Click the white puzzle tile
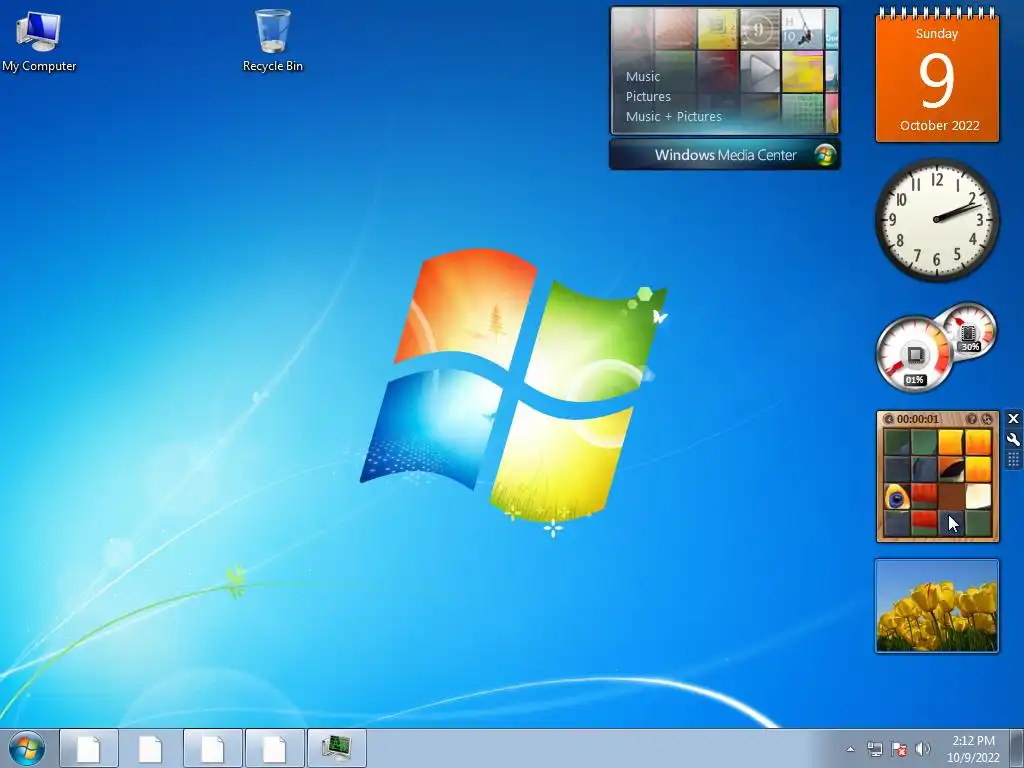 coord(978,496)
